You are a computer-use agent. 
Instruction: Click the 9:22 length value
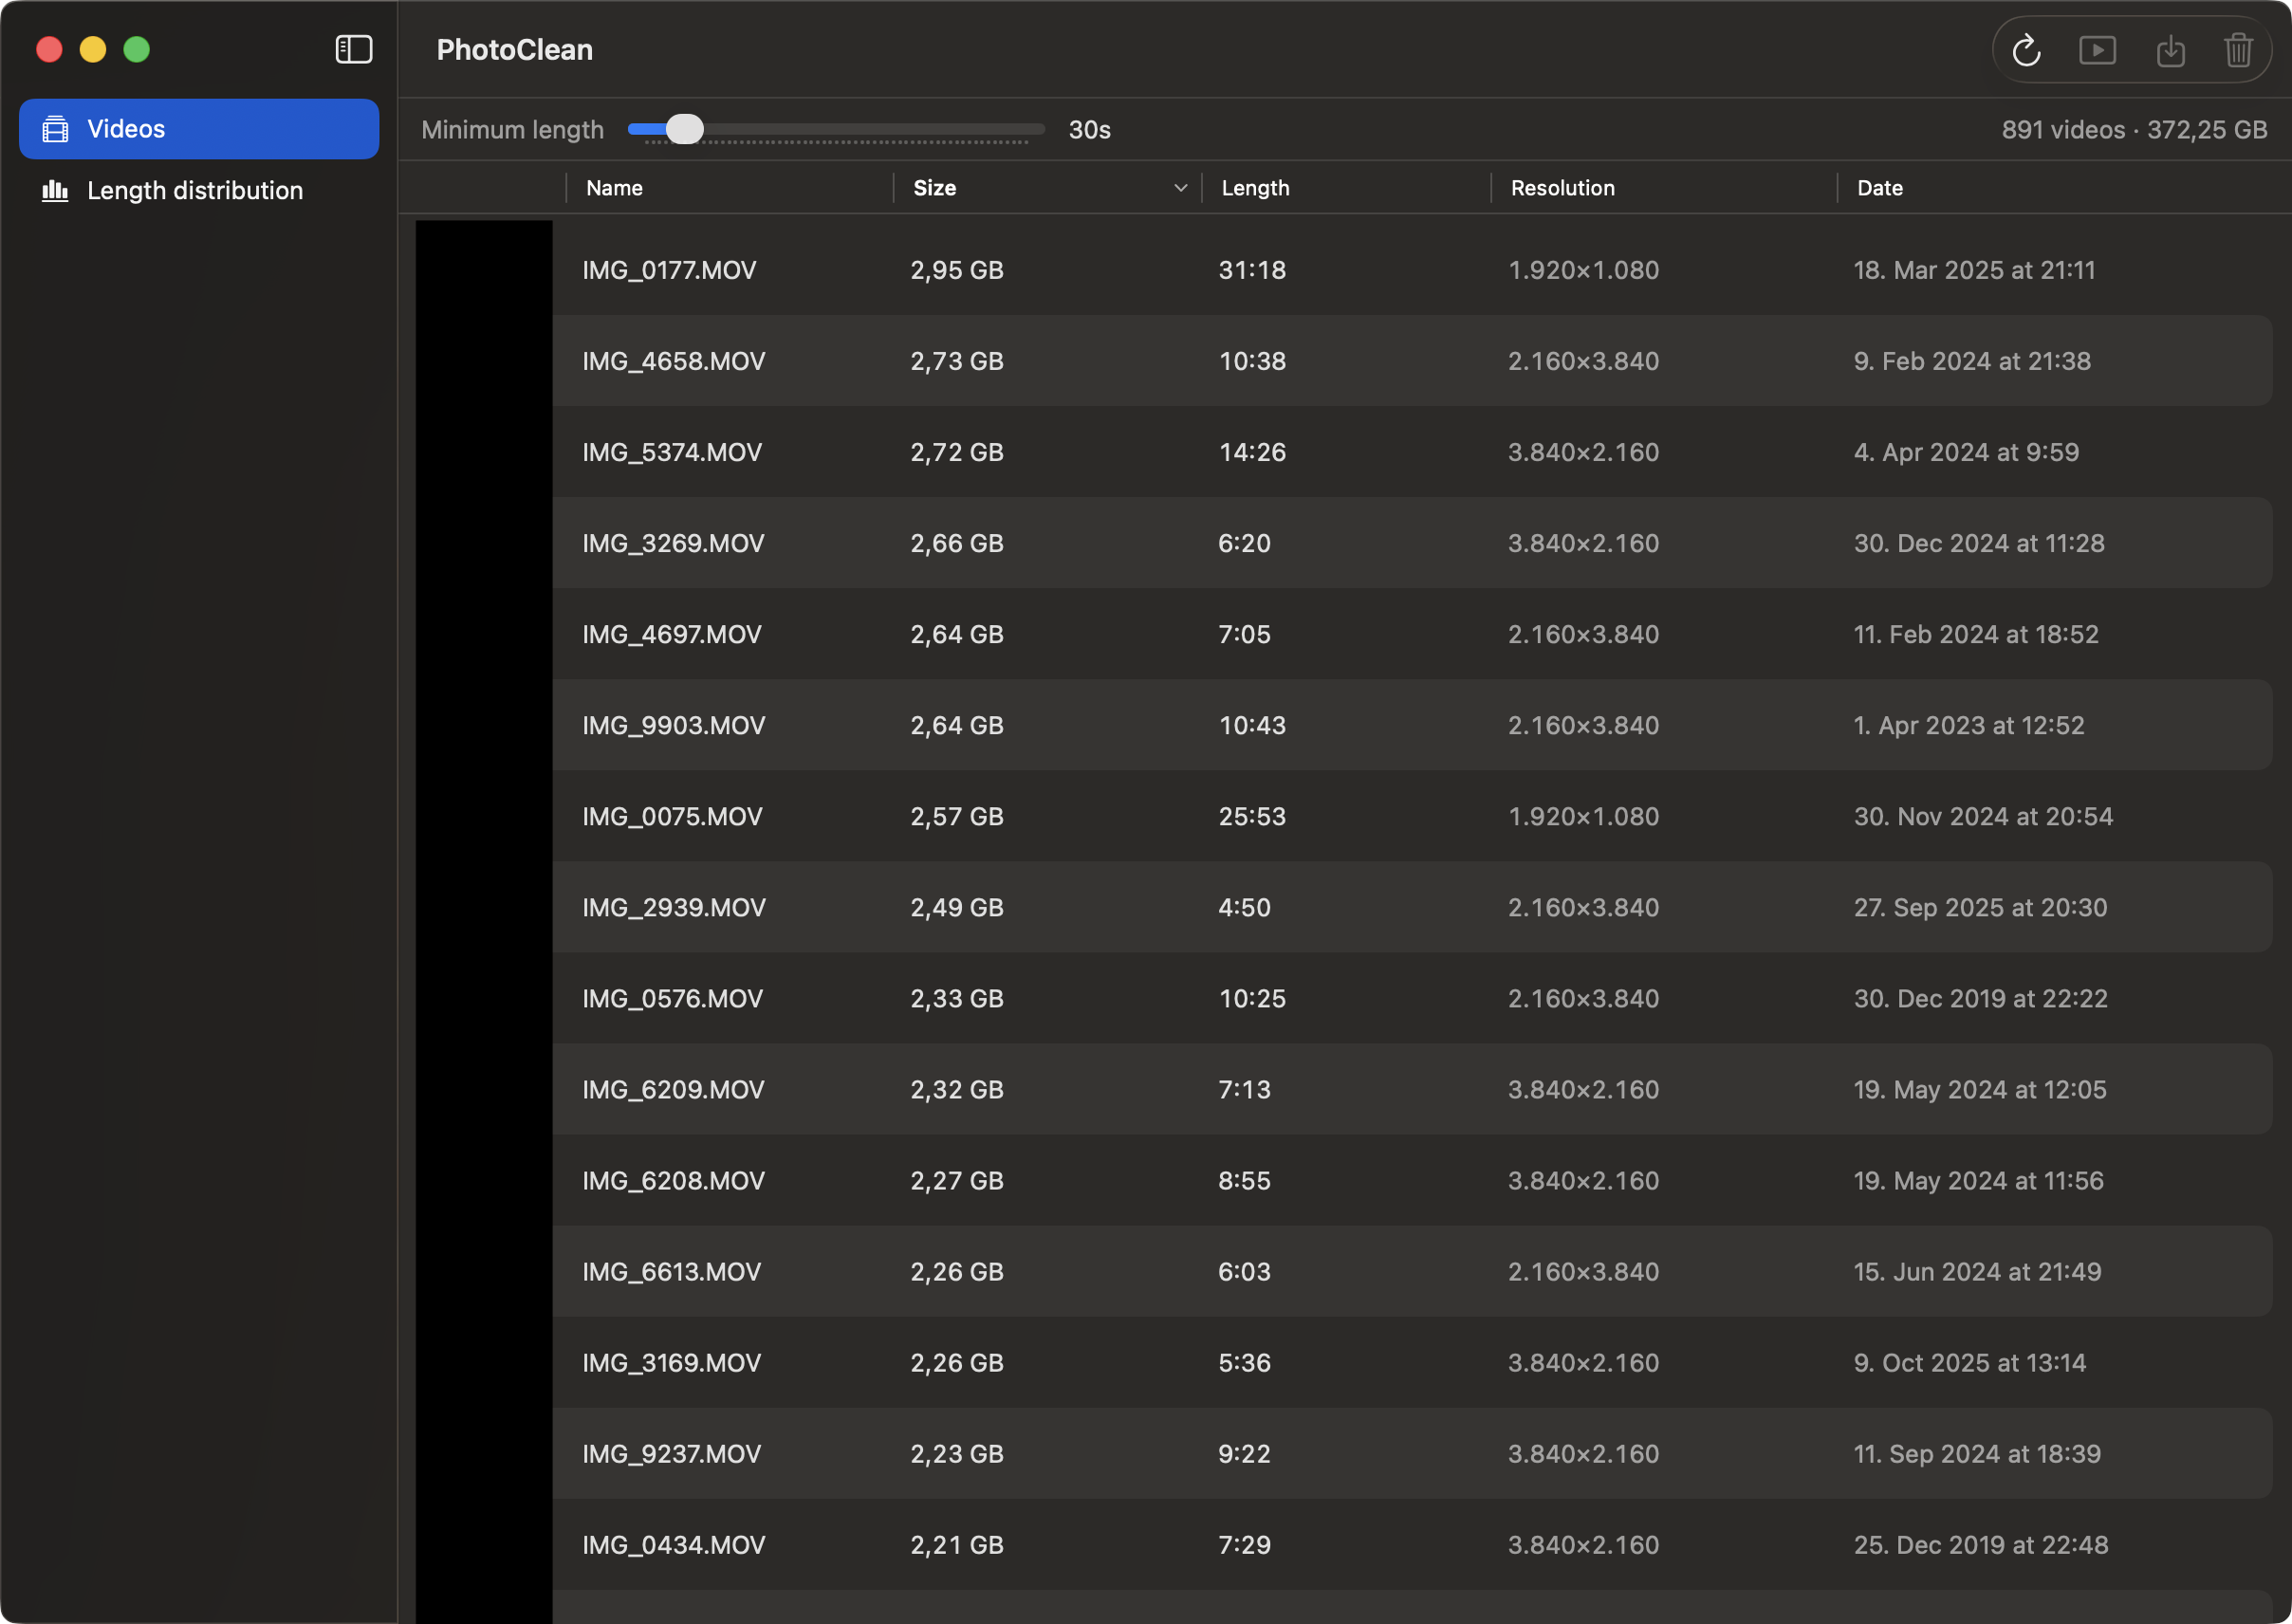coord(1244,1453)
